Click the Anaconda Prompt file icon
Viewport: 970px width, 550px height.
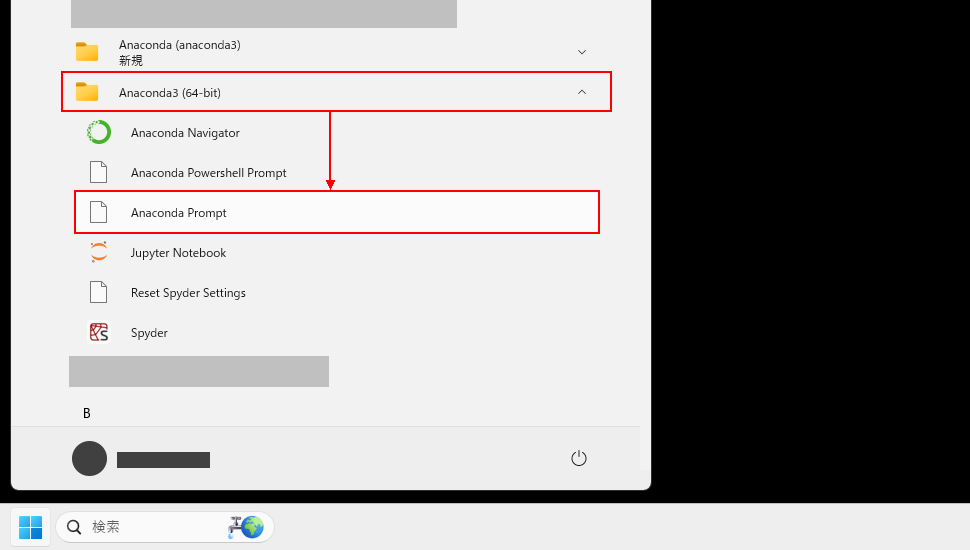(x=98, y=212)
